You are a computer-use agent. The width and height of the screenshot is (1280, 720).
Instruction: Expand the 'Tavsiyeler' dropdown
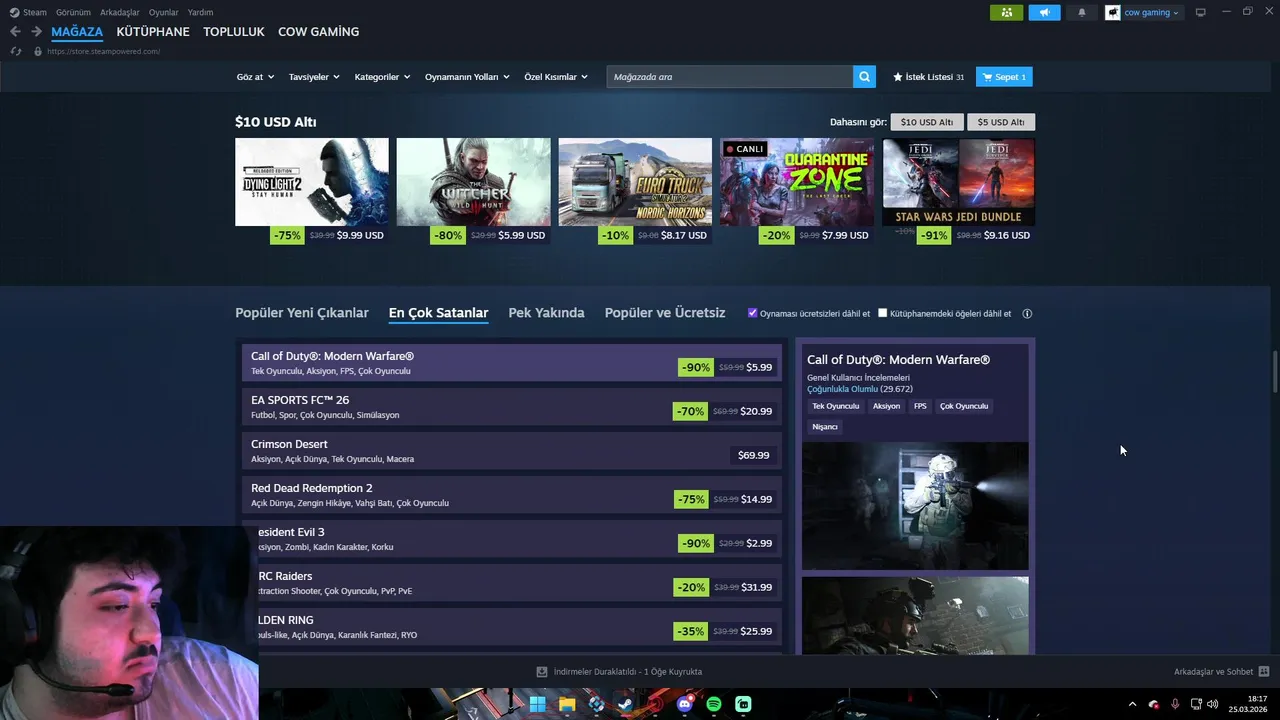314,77
